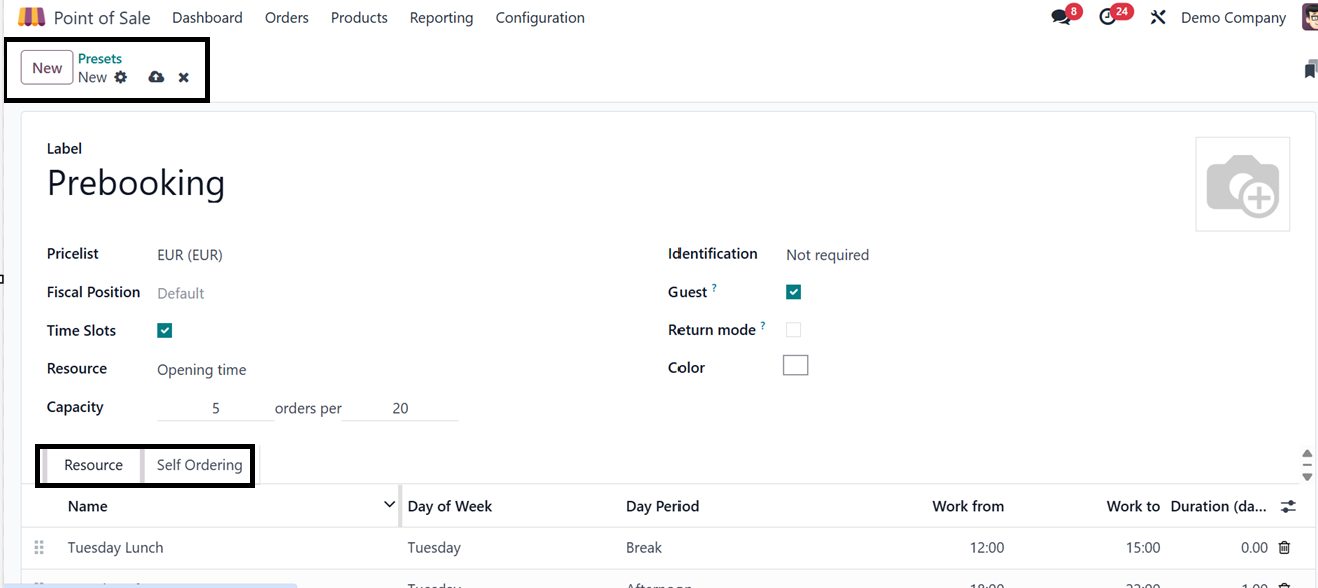Screen dimensions: 1318x588
Task: Open the column settings adjust icon
Action: 1288,507
